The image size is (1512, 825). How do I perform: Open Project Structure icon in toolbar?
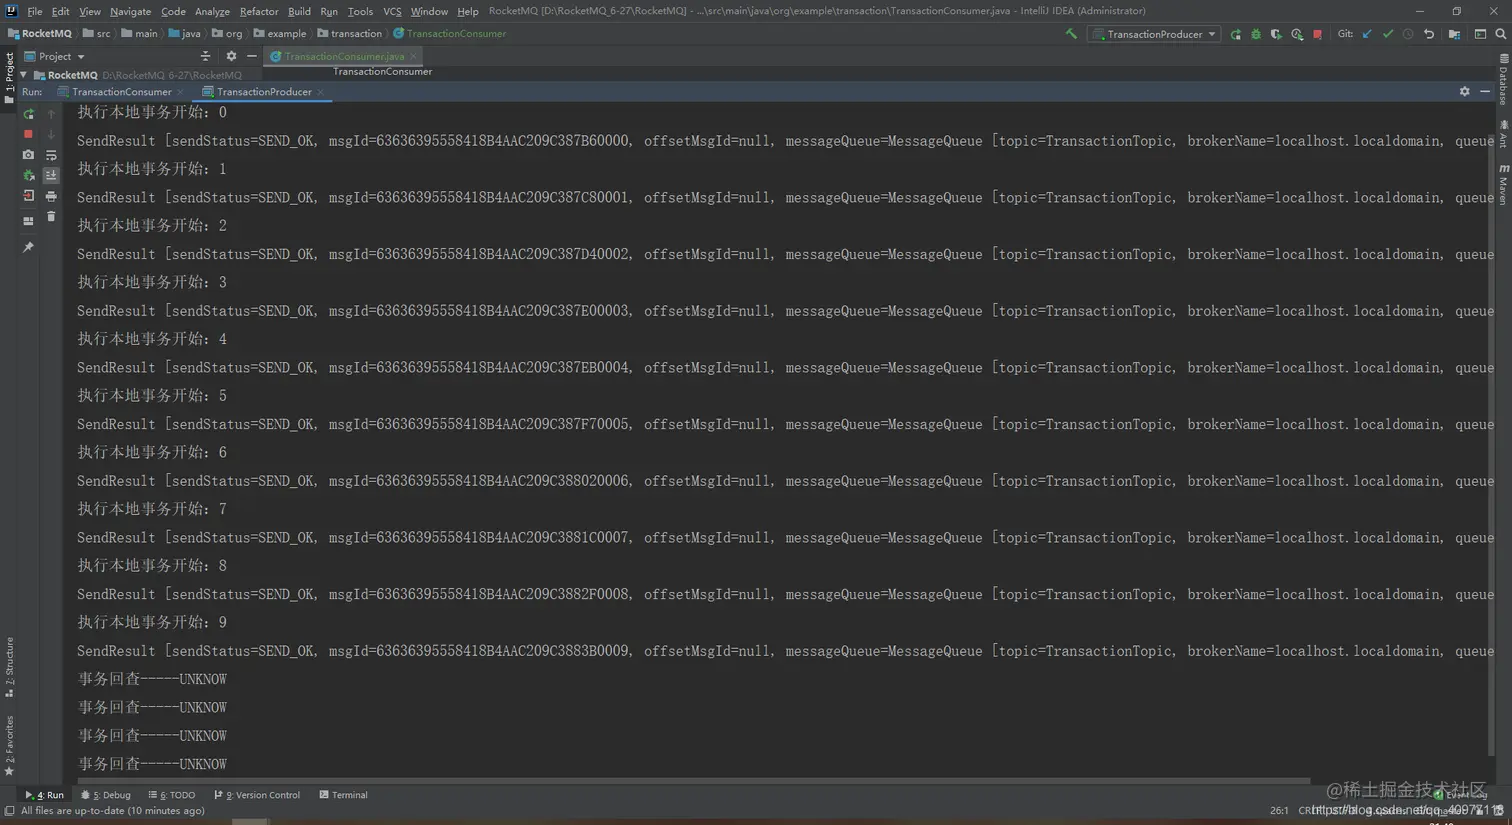click(x=1454, y=34)
